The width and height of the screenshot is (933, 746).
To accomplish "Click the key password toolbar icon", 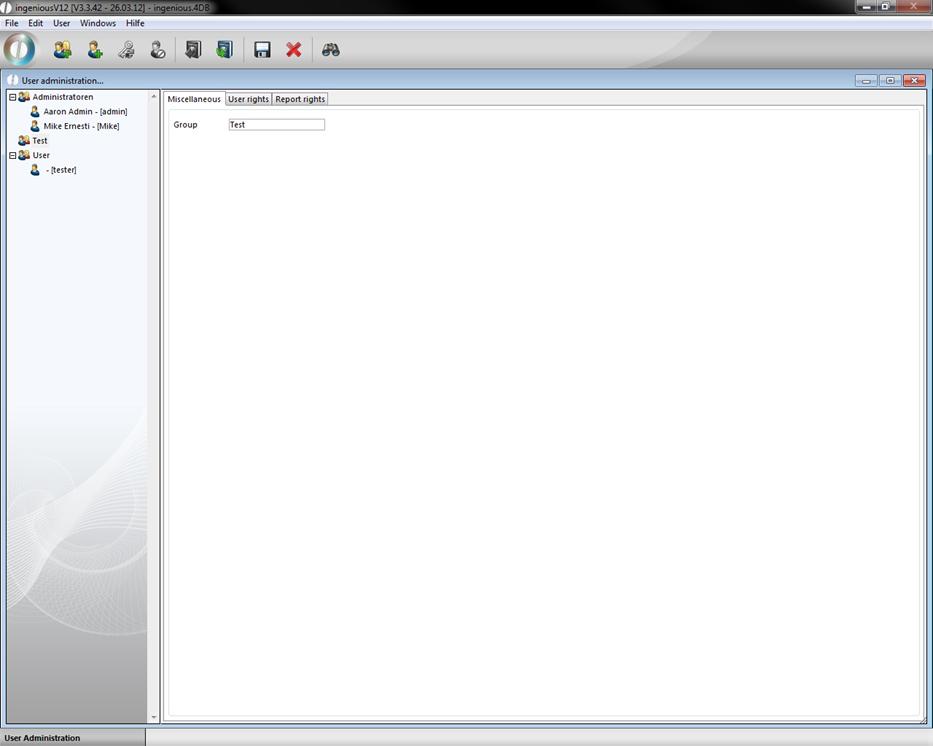I will tap(126, 49).
